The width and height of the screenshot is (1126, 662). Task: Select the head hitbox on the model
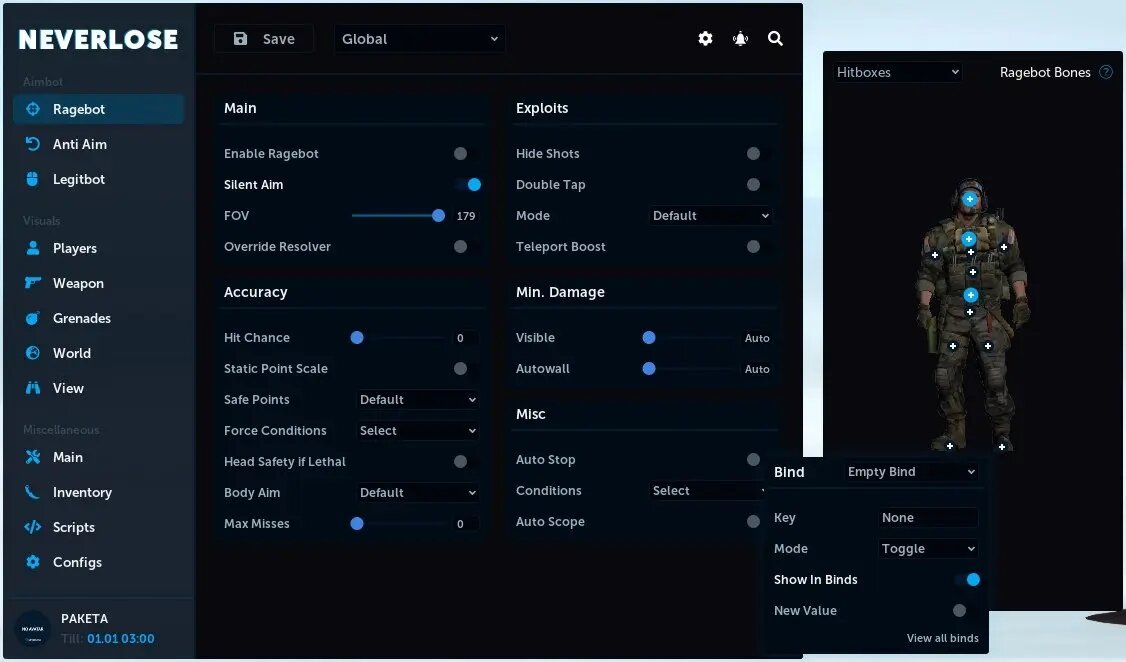click(969, 199)
